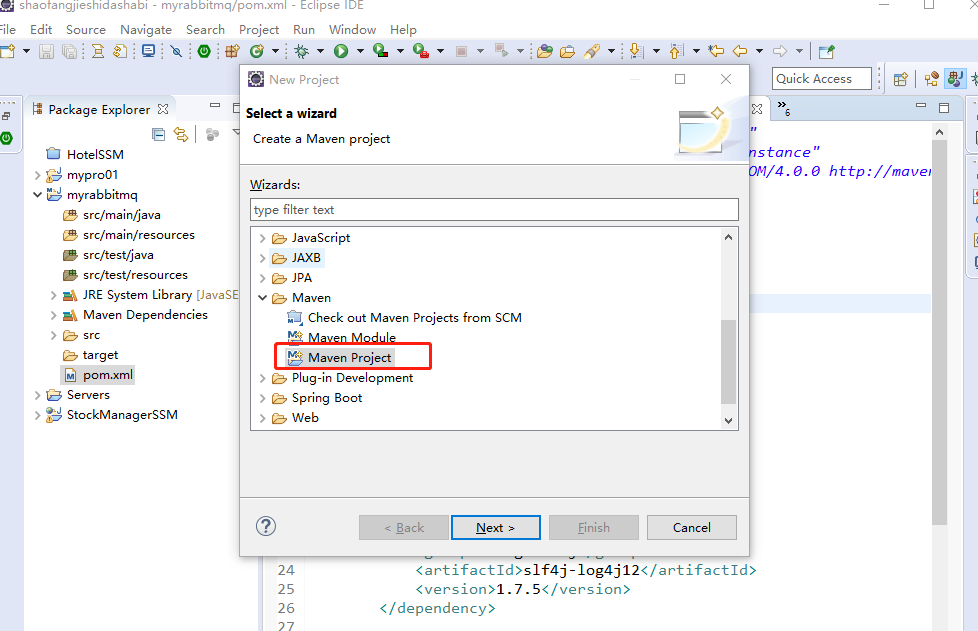978x631 pixels.
Task: Click wizard list scroll up arrow
Action: [728, 237]
